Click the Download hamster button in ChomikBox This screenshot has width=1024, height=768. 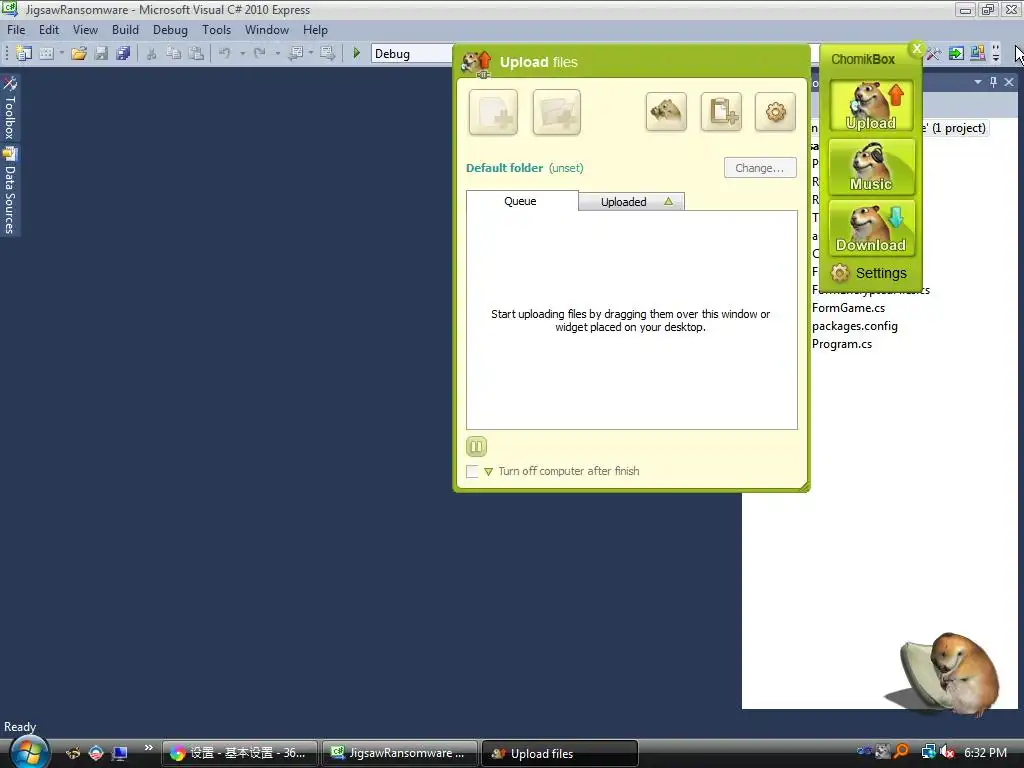(871, 228)
